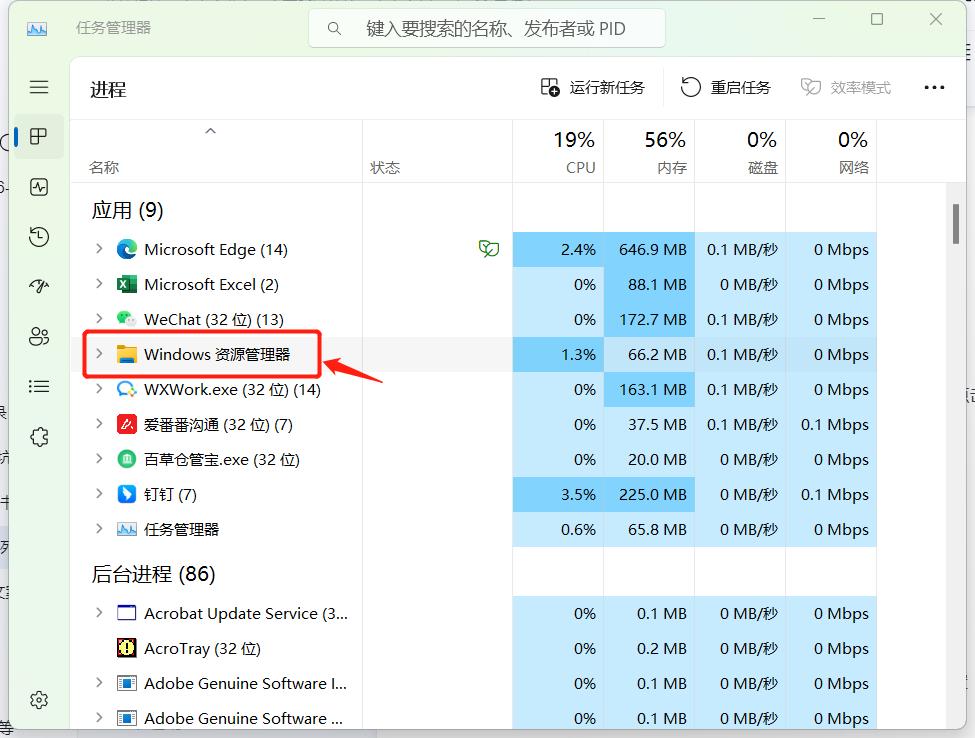Close the Task Manager window
Viewport: 975px width, 738px height.
click(935, 19)
